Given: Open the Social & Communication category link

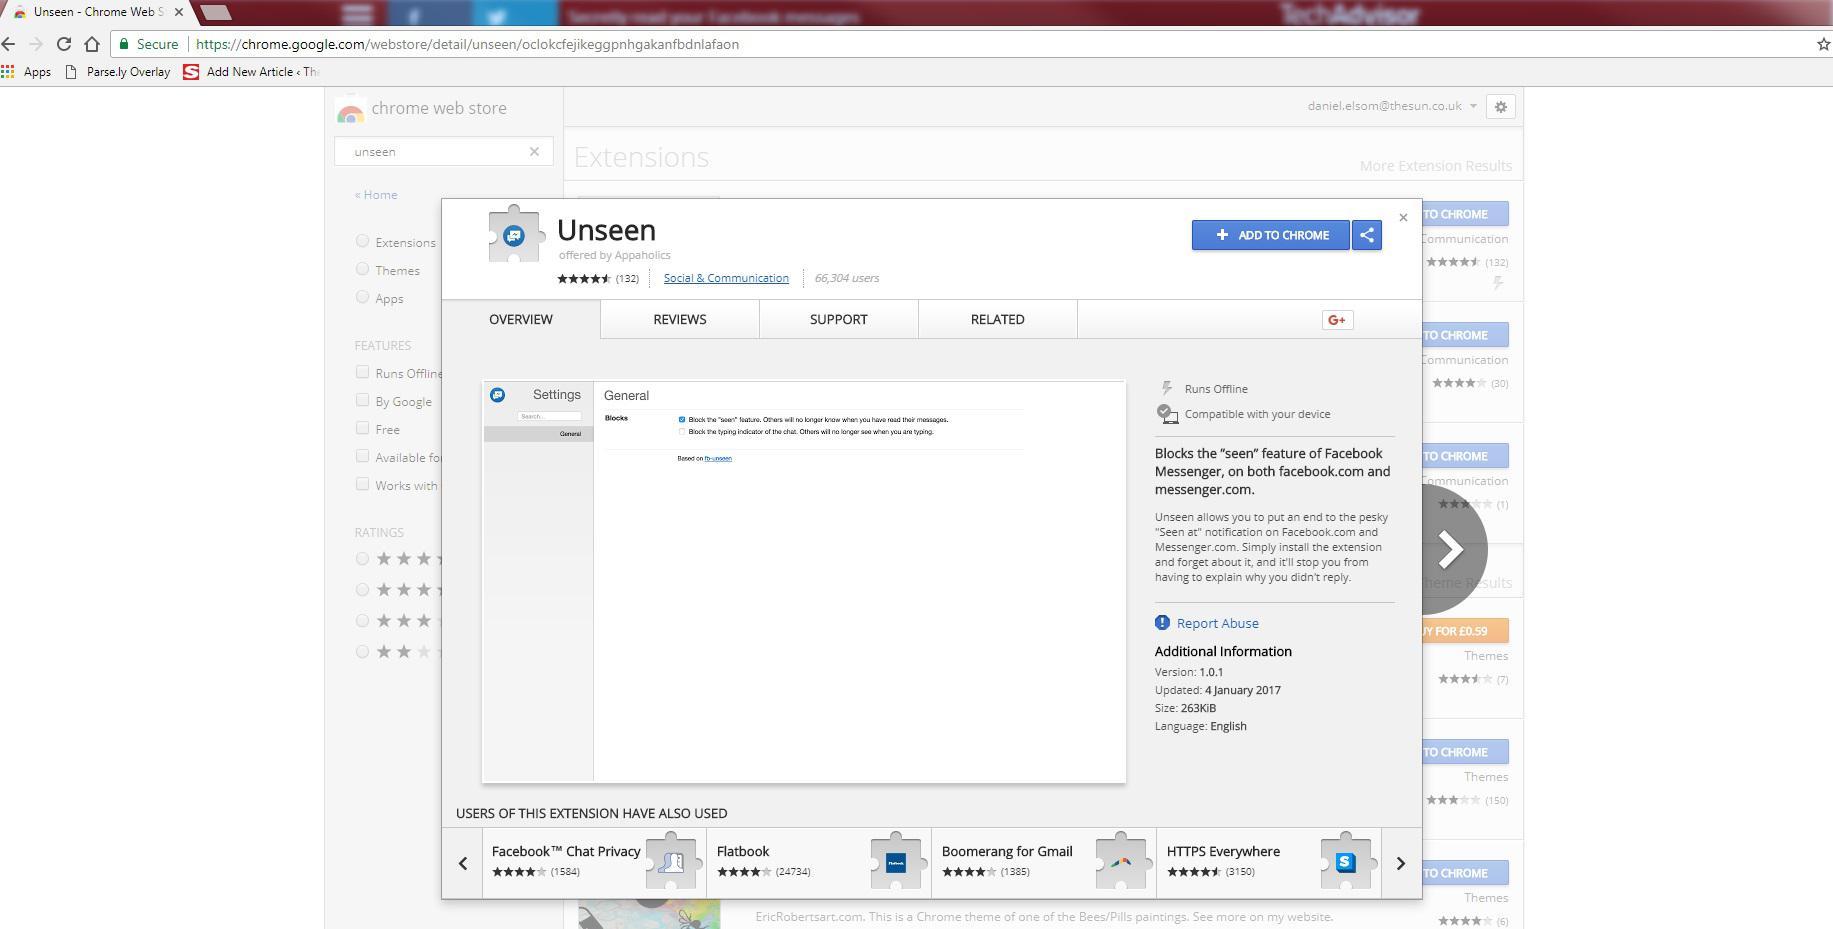Looking at the screenshot, I should 726,277.
